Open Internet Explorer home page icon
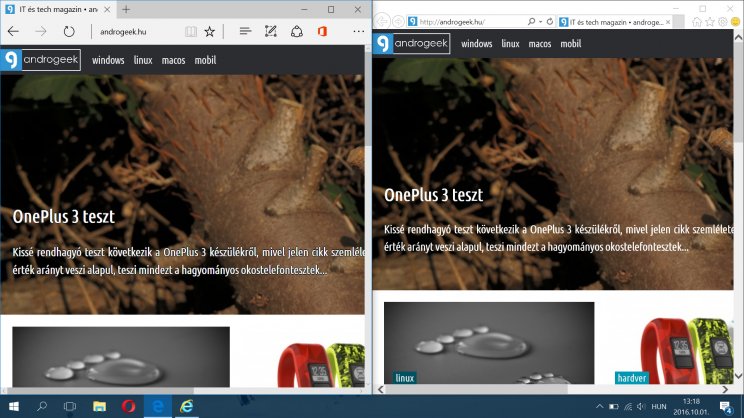This screenshot has width=744, height=418. tap(697, 22)
